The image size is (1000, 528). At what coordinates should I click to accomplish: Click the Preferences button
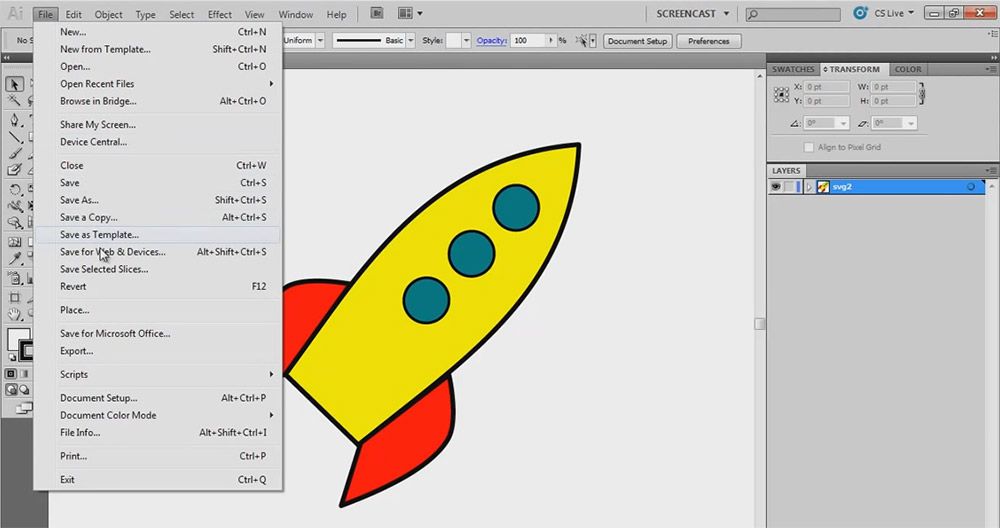709,41
